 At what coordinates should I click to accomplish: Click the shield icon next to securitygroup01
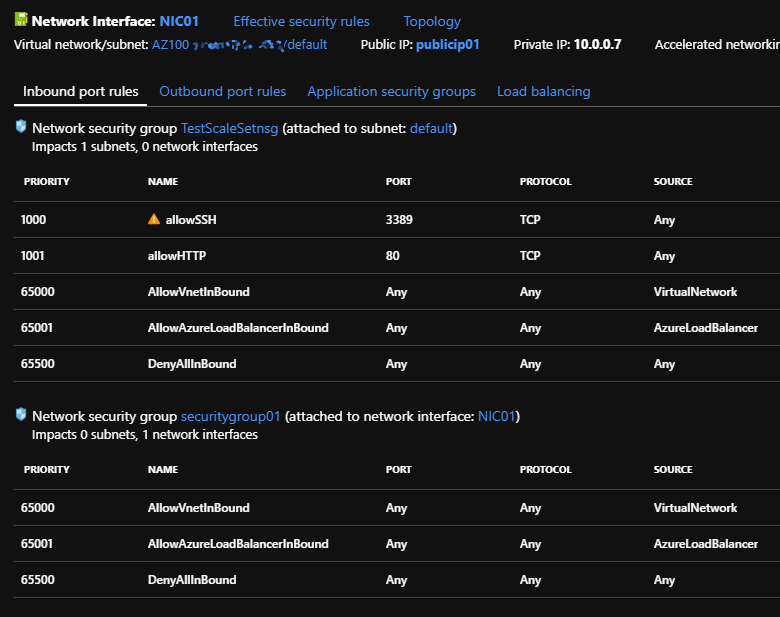point(21,415)
